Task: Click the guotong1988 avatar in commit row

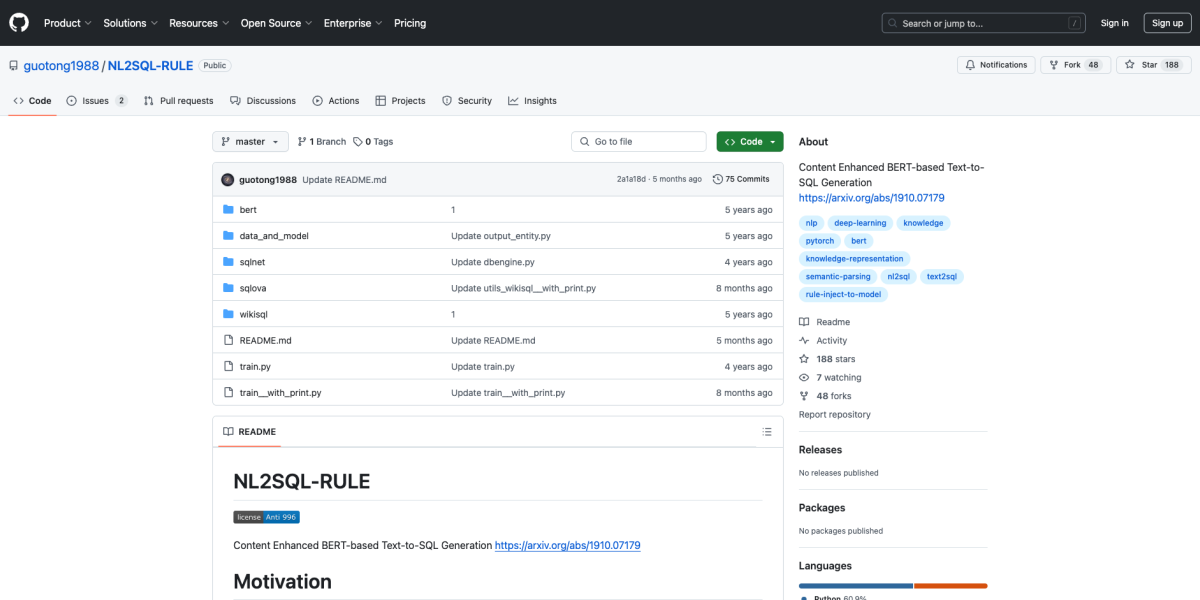Action: 228,180
